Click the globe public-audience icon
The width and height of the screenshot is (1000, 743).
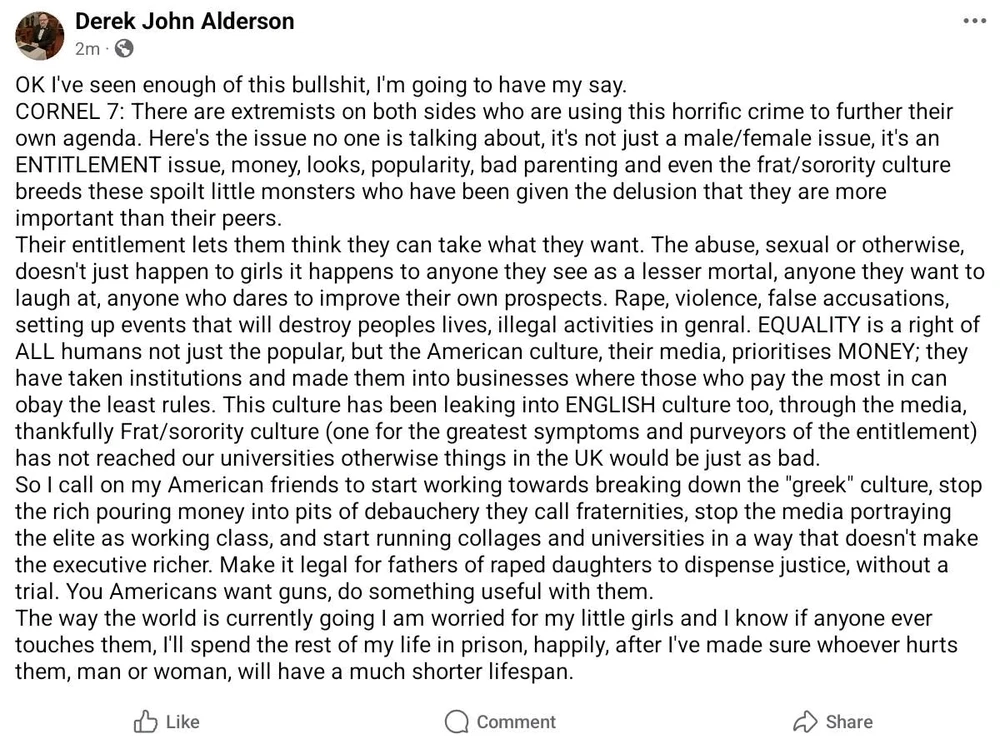pyautogui.click(x=124, y=48)
